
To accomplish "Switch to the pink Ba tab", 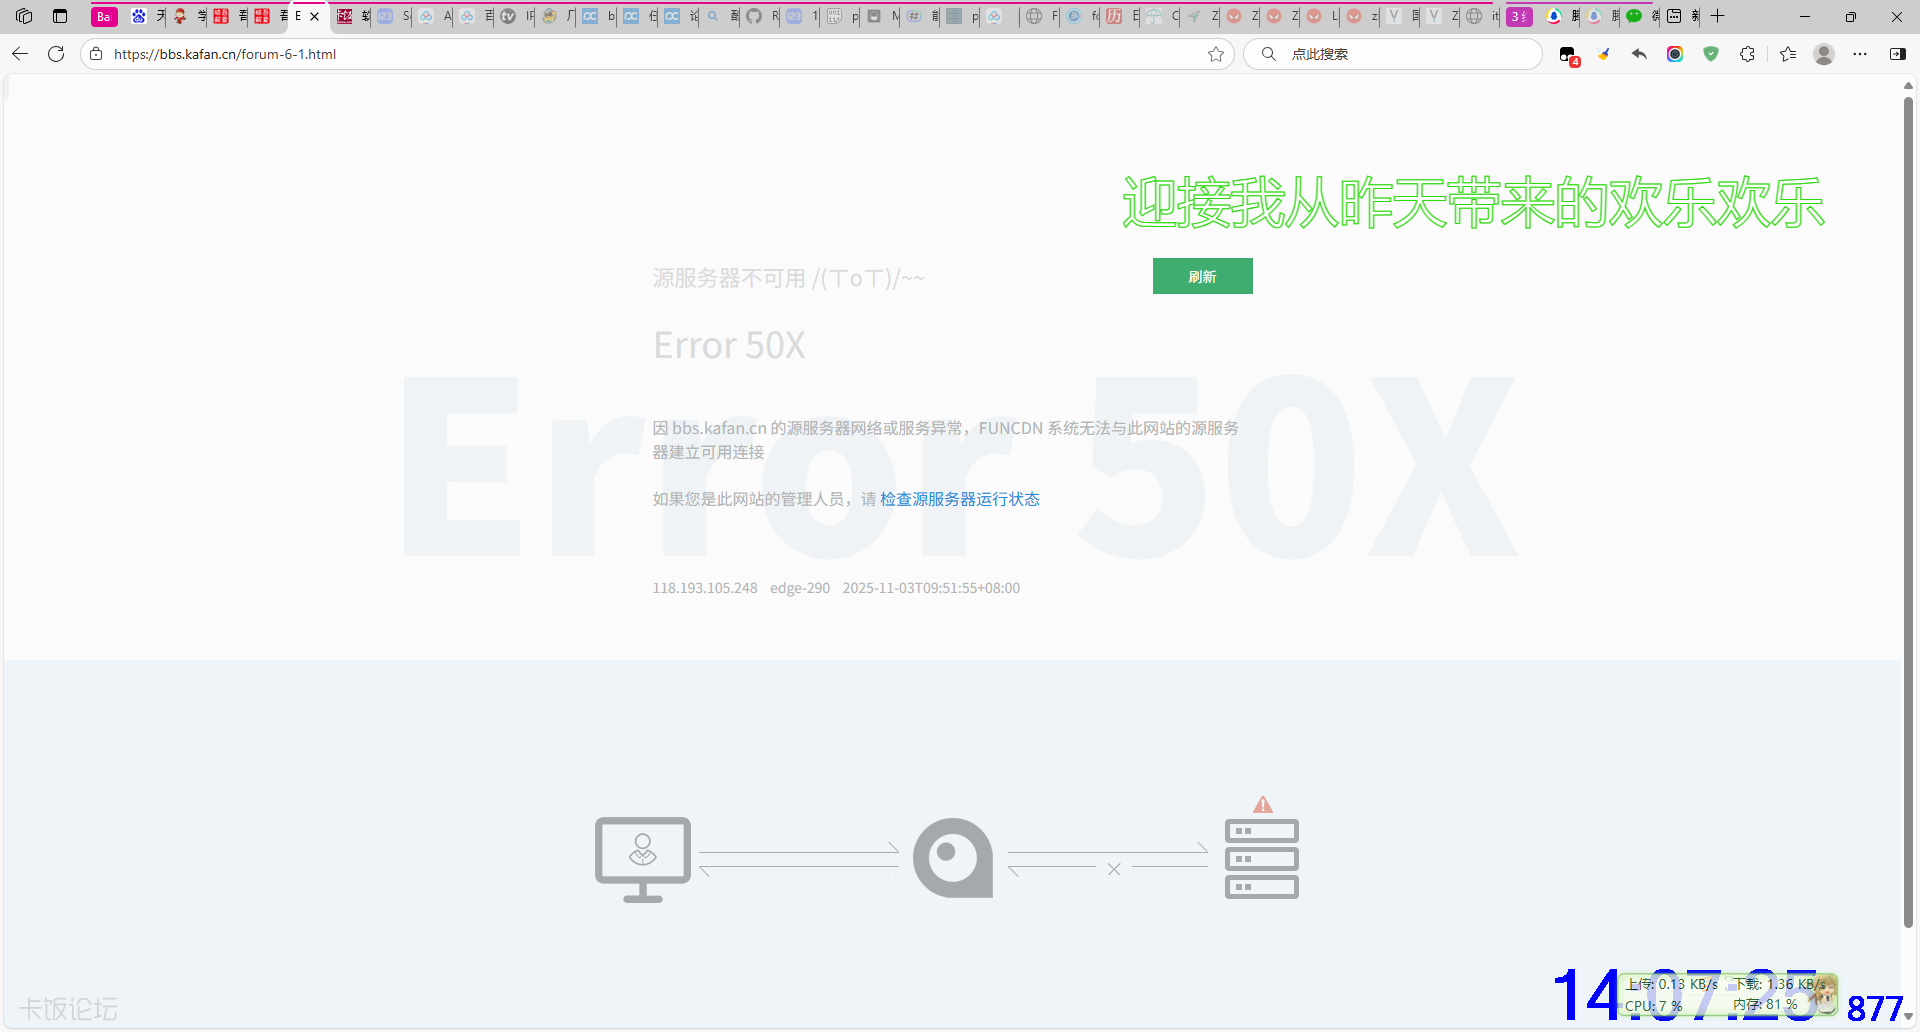I will (104, 16).
